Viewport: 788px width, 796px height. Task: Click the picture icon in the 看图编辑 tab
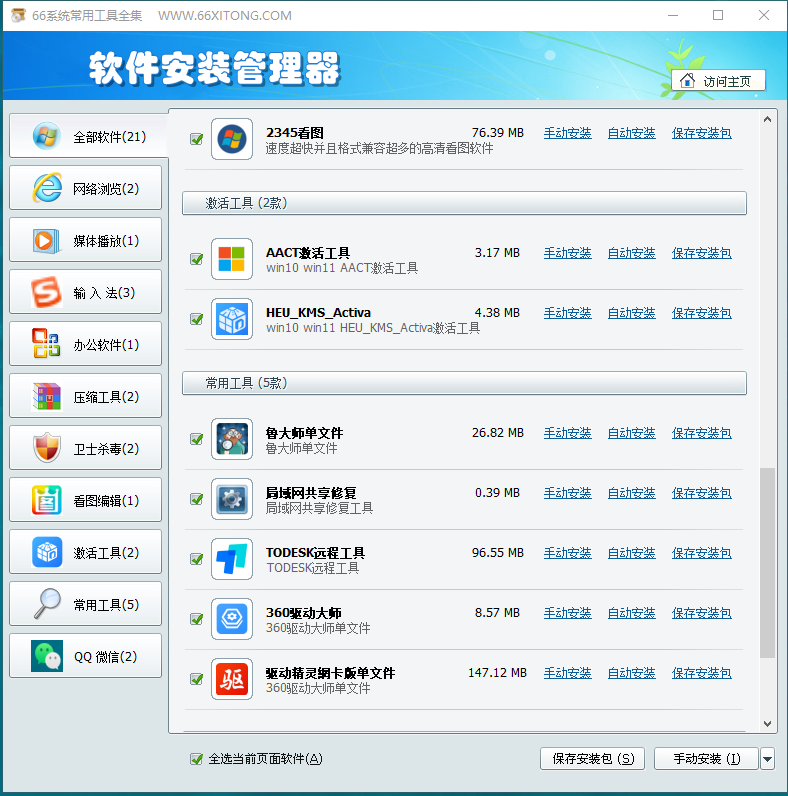click(x=47, y=501)
